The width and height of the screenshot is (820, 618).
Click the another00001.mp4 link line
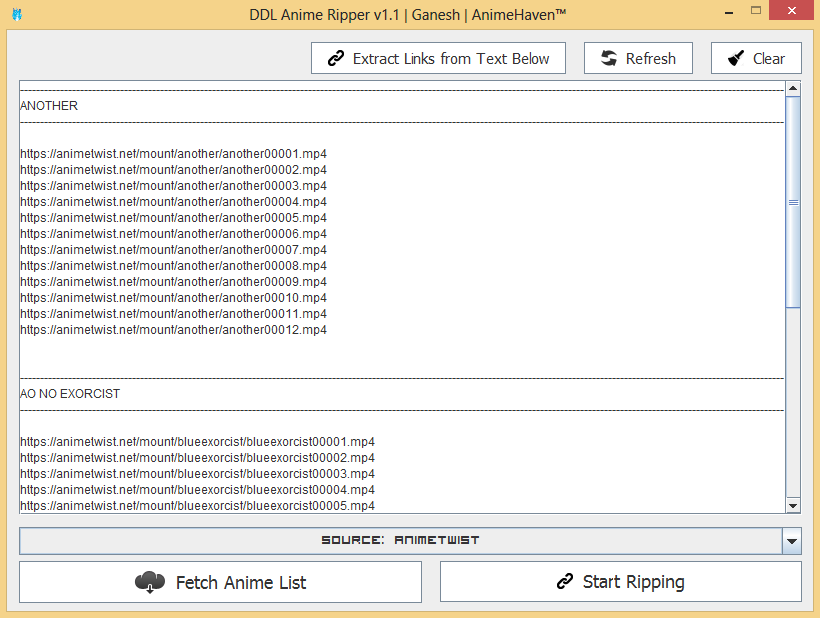click(174, 154)
